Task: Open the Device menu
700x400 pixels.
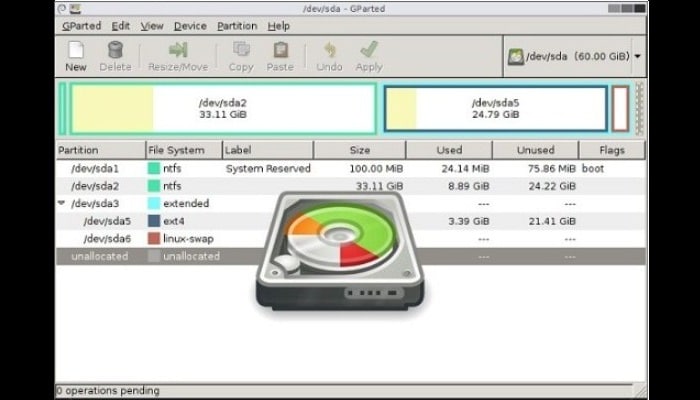Action: pyautogui.click(x=190, y=26)
